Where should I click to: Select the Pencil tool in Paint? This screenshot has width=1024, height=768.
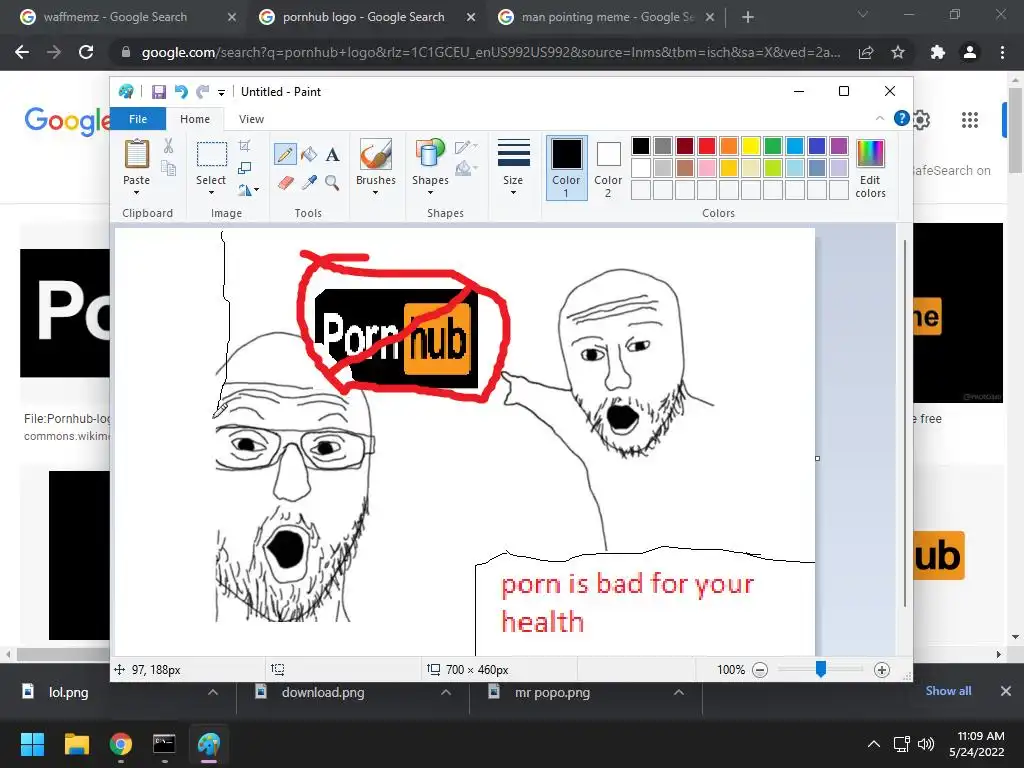coord(285,154)
